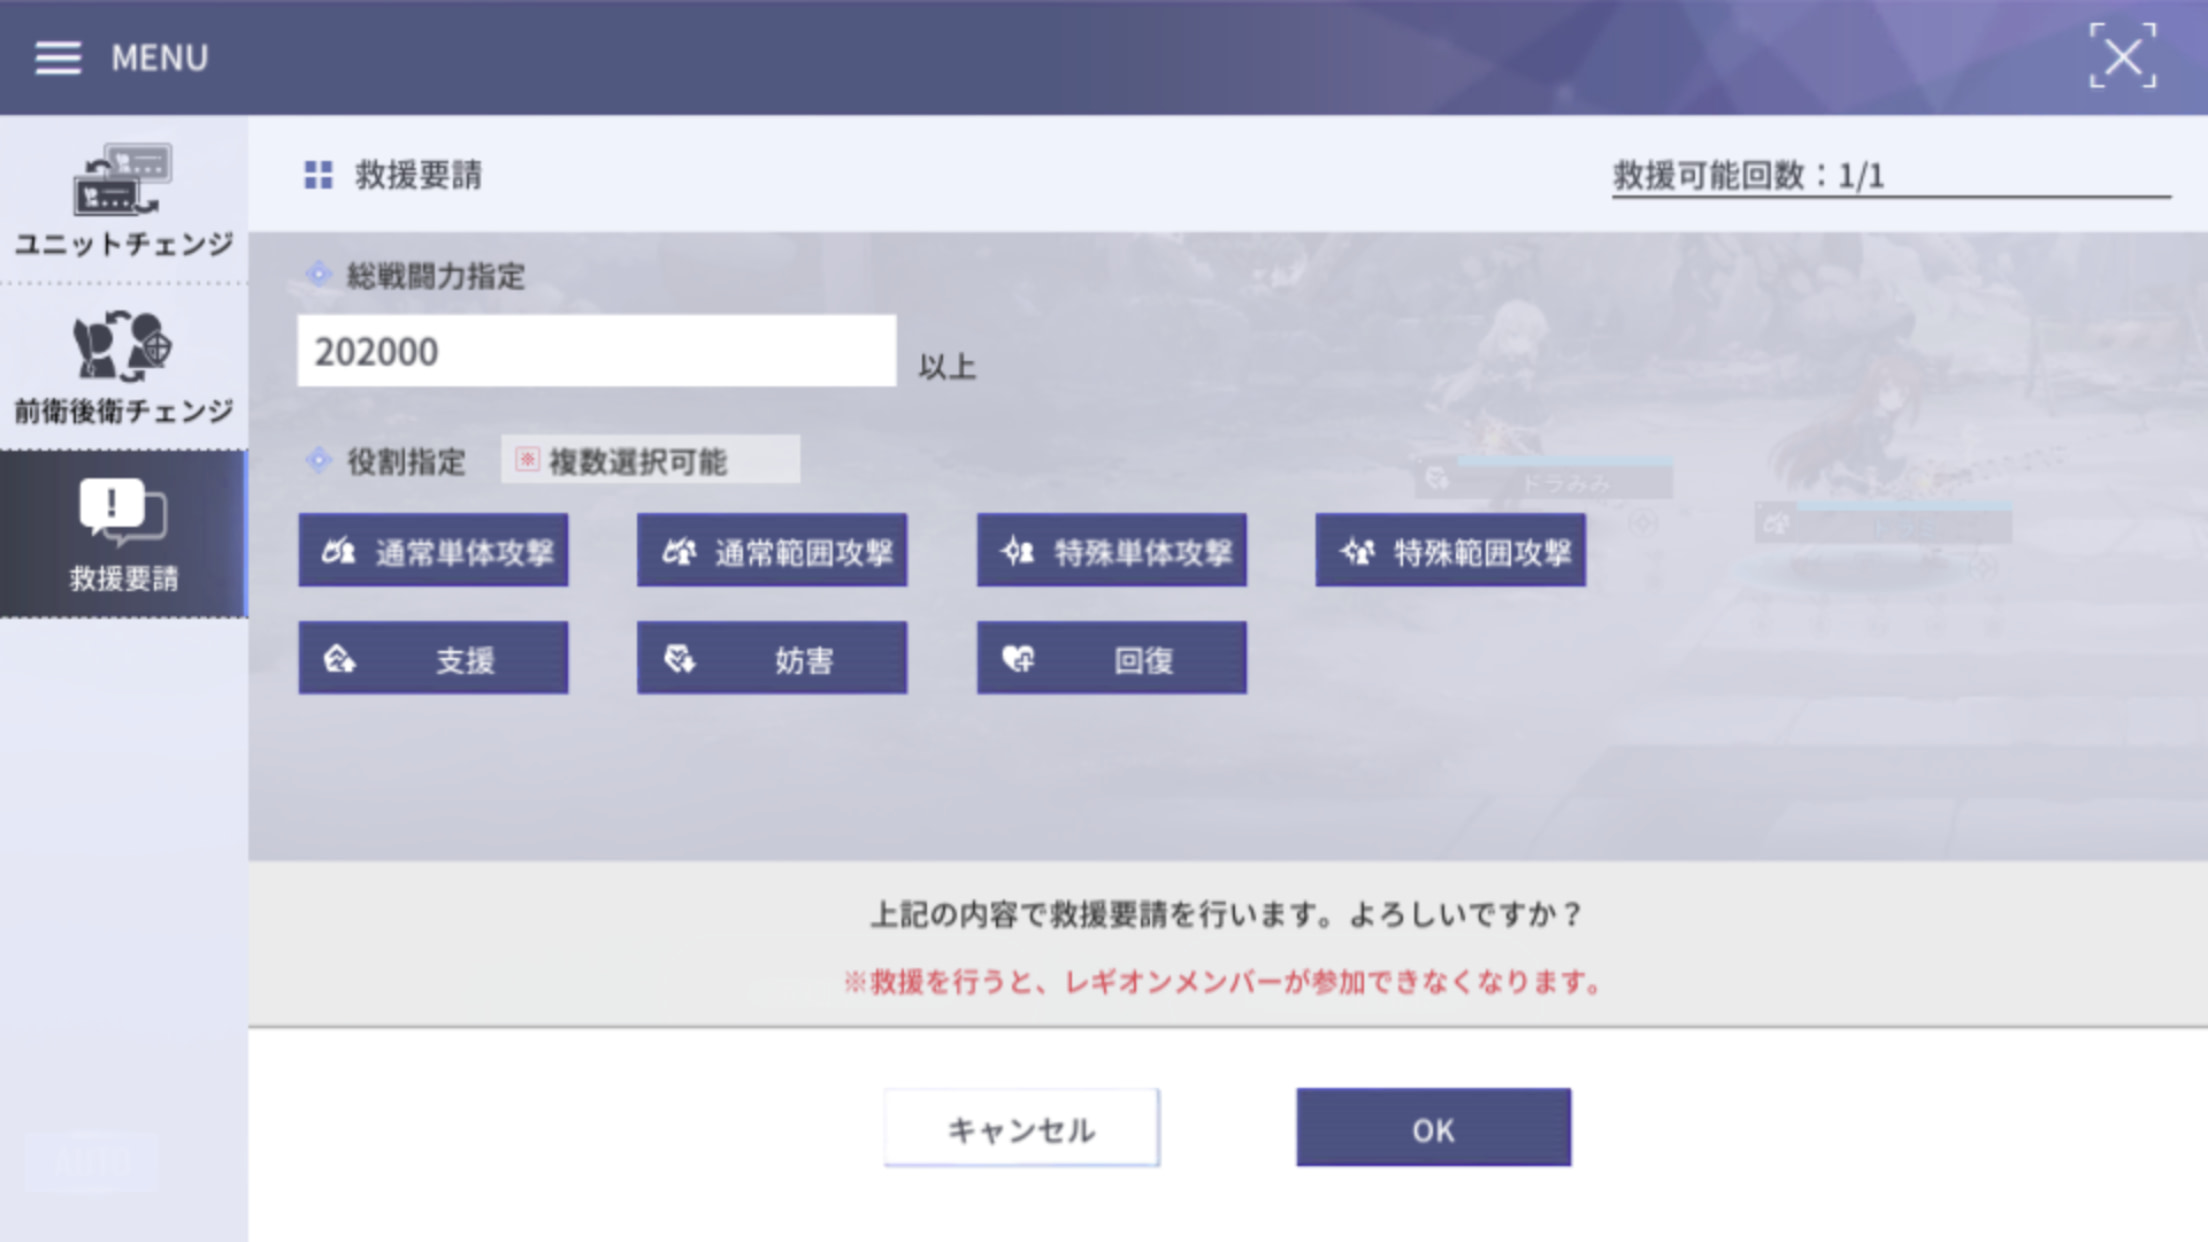
Task: Click the MENU label in the header
Action: pos(160,58)
